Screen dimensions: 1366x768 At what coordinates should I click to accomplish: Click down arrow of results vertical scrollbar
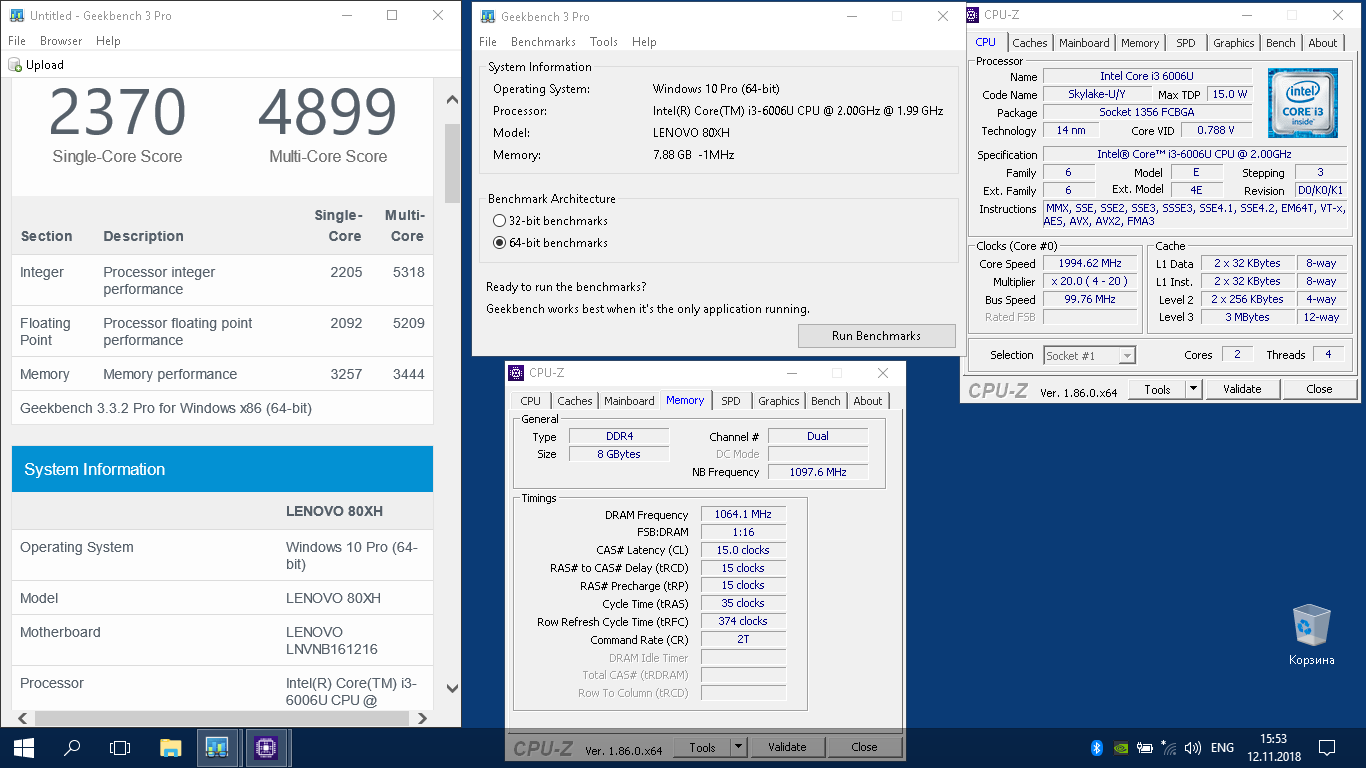[452, 689]
